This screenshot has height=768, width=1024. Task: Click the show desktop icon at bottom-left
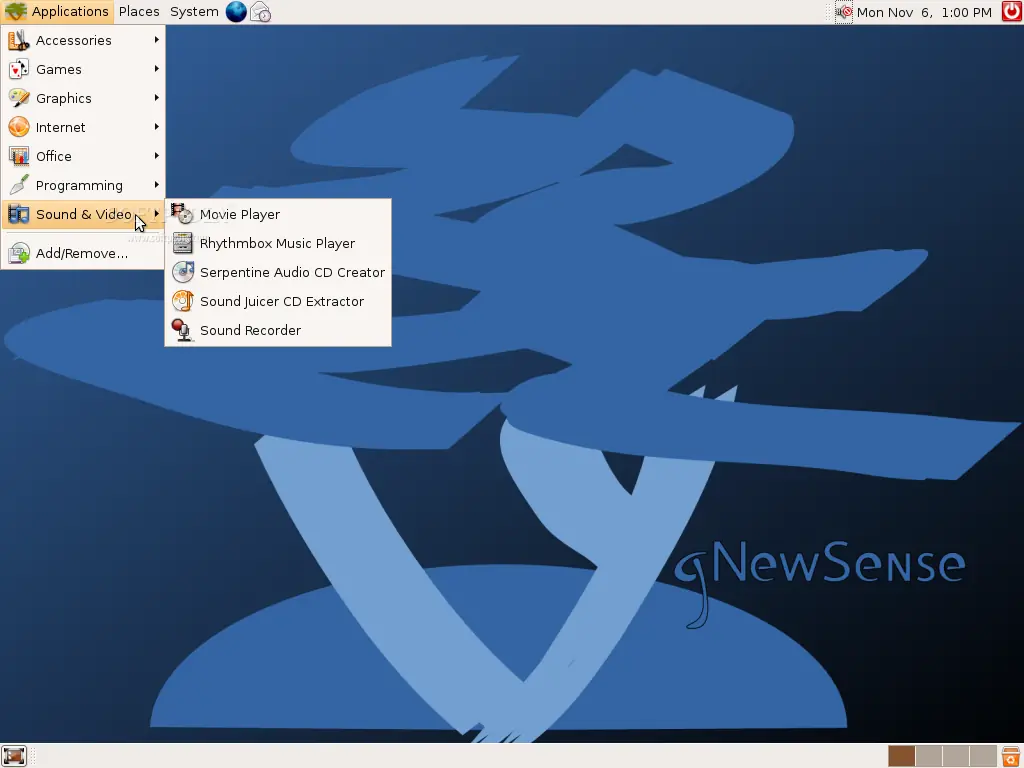click(x=15, y=755)
